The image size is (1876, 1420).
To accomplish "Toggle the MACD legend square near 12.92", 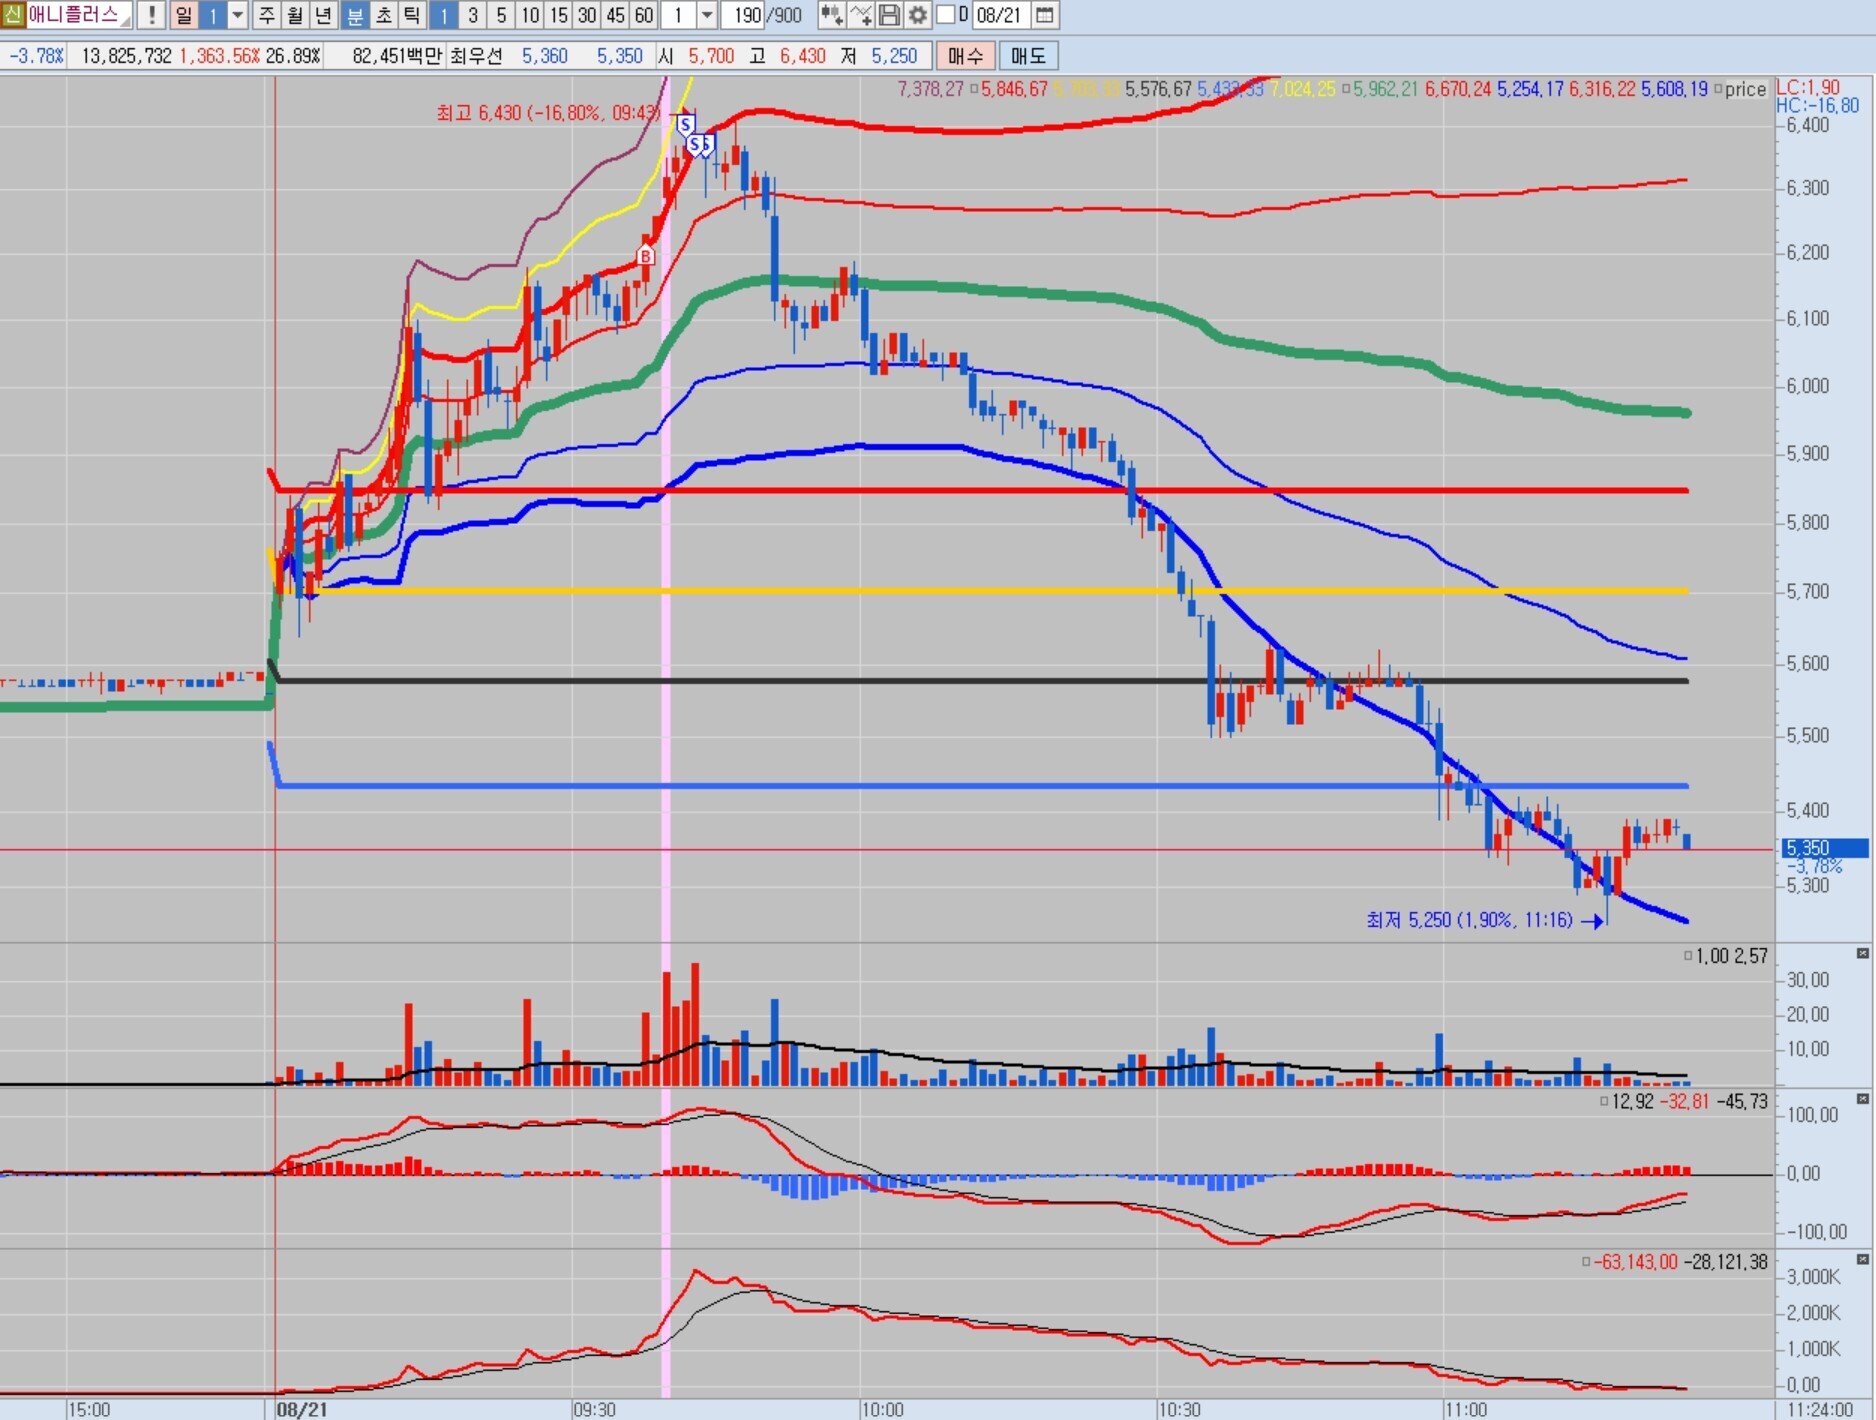I will tap(1604, 1101).
